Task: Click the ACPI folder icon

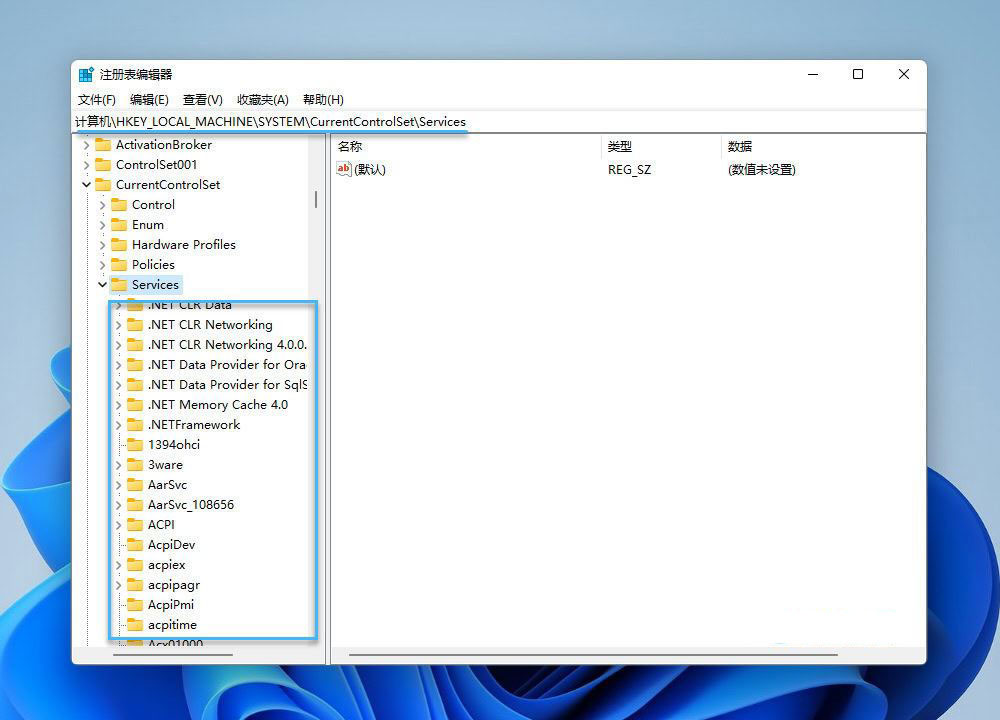Action: pyautogui.click(x=134, y=525)
